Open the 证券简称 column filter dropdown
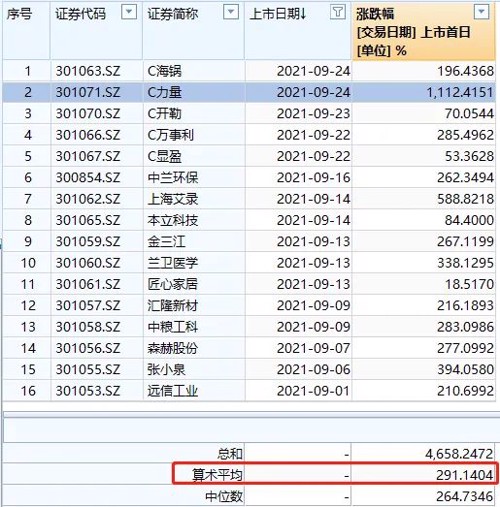 point(231,12)
